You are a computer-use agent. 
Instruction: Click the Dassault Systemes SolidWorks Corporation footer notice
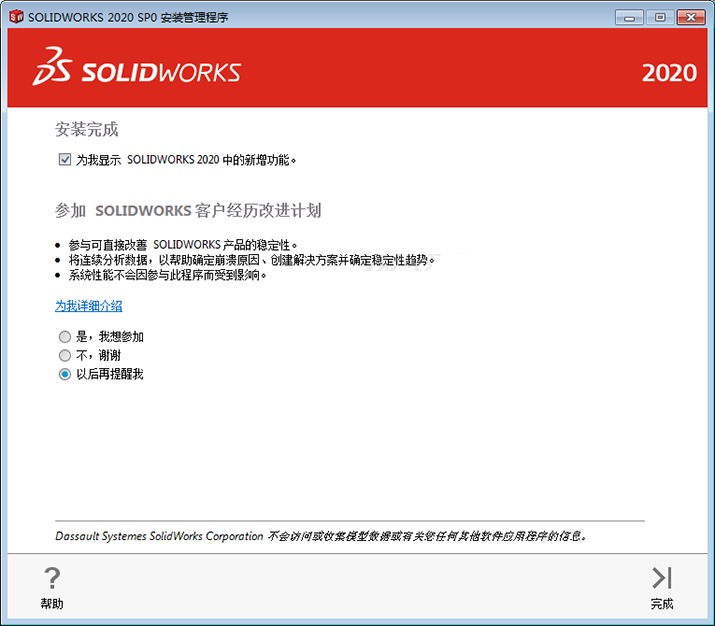click(x=321, y=536)
